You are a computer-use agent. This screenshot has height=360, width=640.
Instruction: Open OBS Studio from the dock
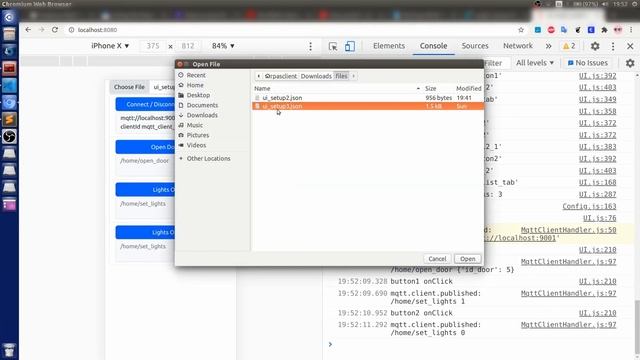point(9,136)
